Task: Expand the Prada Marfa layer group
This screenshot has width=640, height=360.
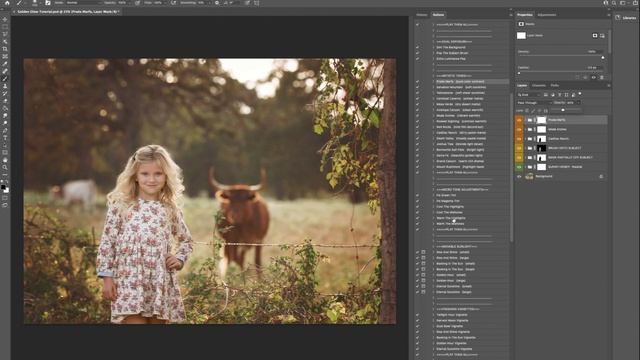Action: click(525, 120)
